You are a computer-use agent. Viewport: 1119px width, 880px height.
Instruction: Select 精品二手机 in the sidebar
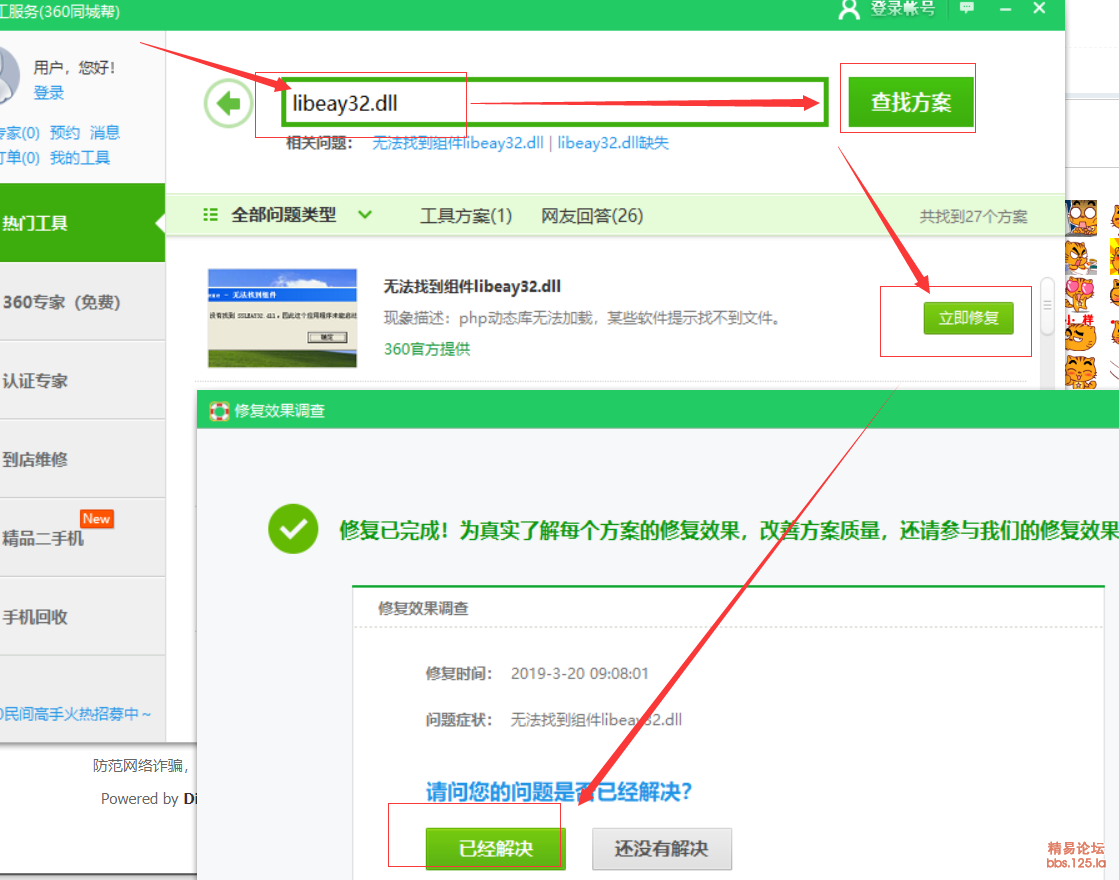82,537
